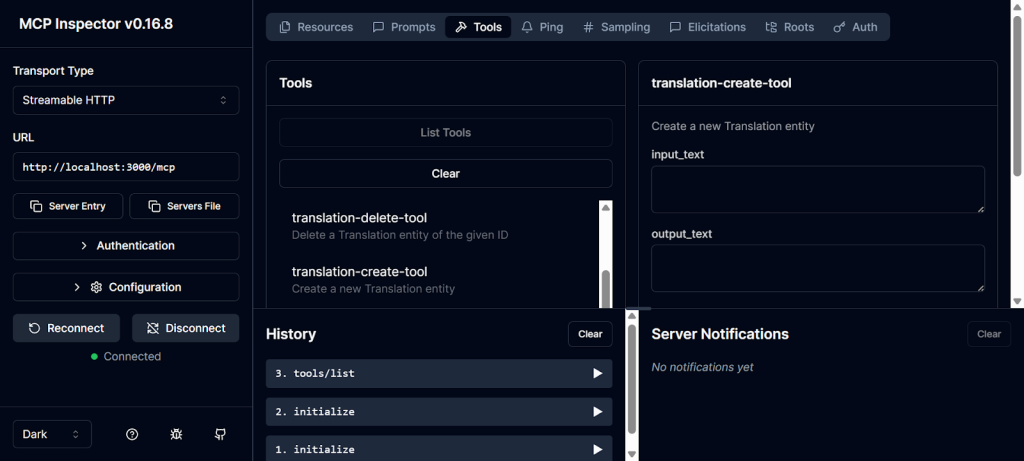Click the input_text field

pyautogui.click(x=817, y=189)
